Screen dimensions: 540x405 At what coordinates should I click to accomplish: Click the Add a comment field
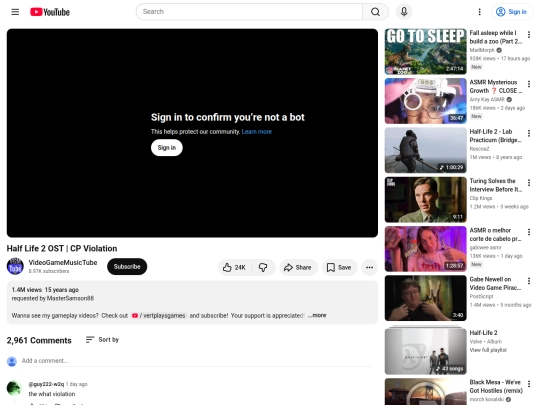coord(196,361)
